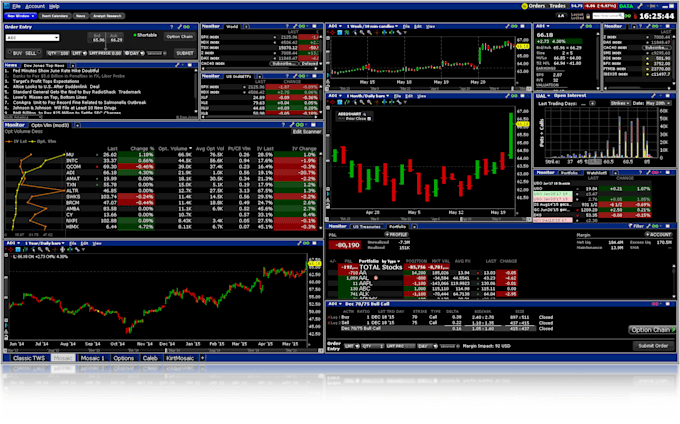The height and width of the screenshot is (424, 680).
Task: Click the Filter funnel button in the Portfolio panel
Action: (636, 226)
